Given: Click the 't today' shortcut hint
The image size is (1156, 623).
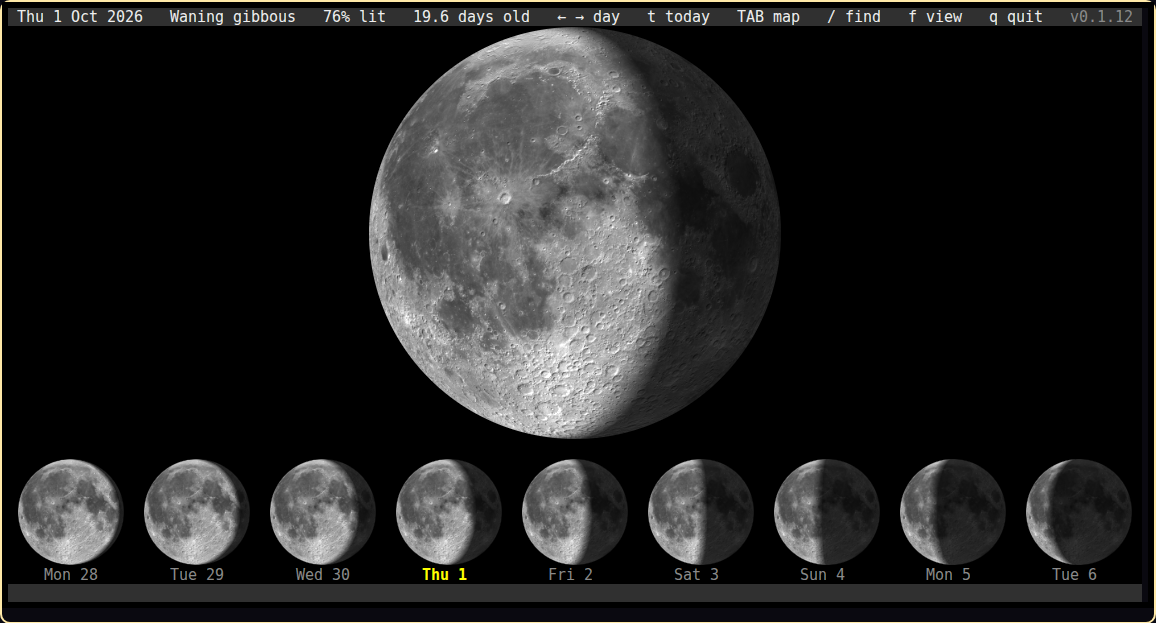Looking at the screenshot, I should (678, 16).
